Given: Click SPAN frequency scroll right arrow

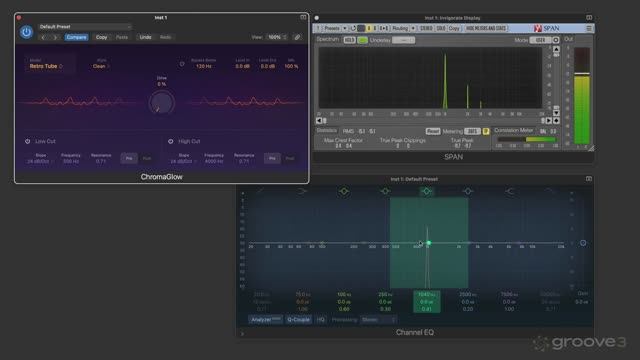Looking at the screenshot, I should (549, 120).
